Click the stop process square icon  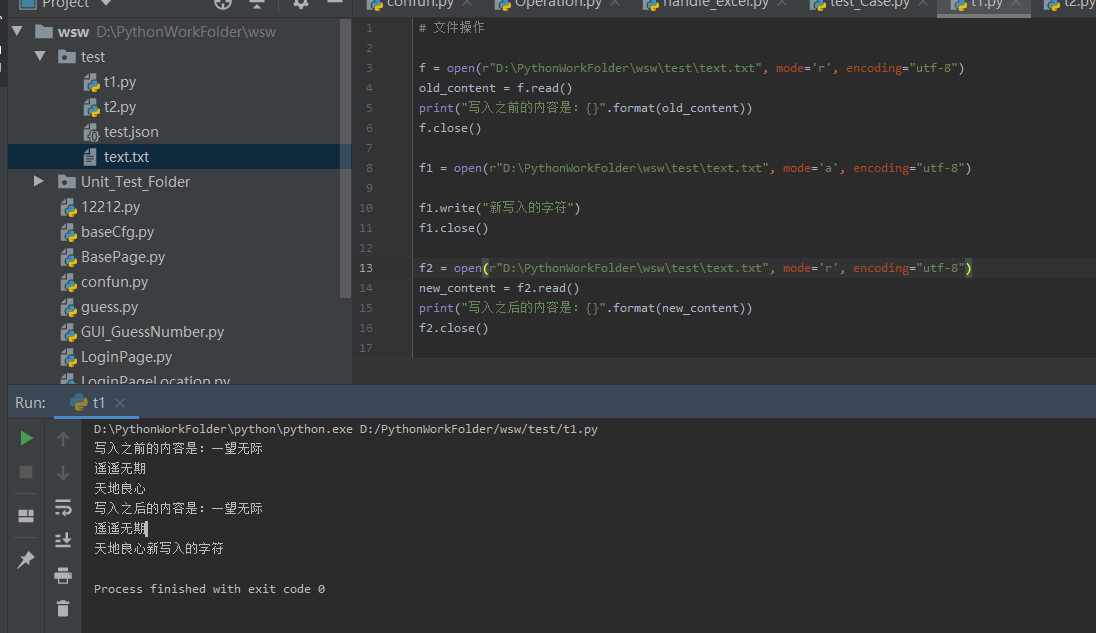[26, 472]
